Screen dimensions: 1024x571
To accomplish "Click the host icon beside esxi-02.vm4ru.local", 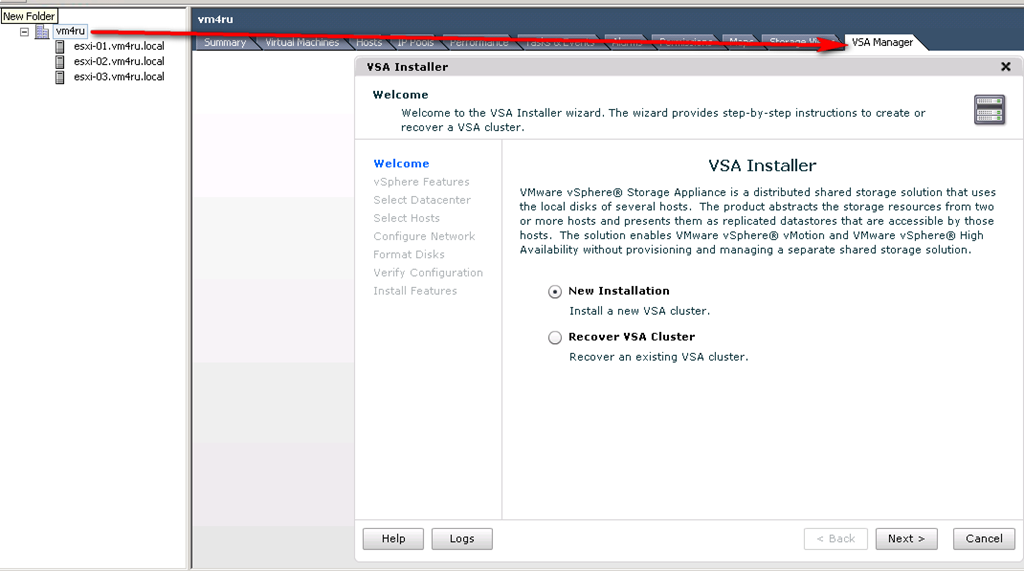I will point(59,62).
